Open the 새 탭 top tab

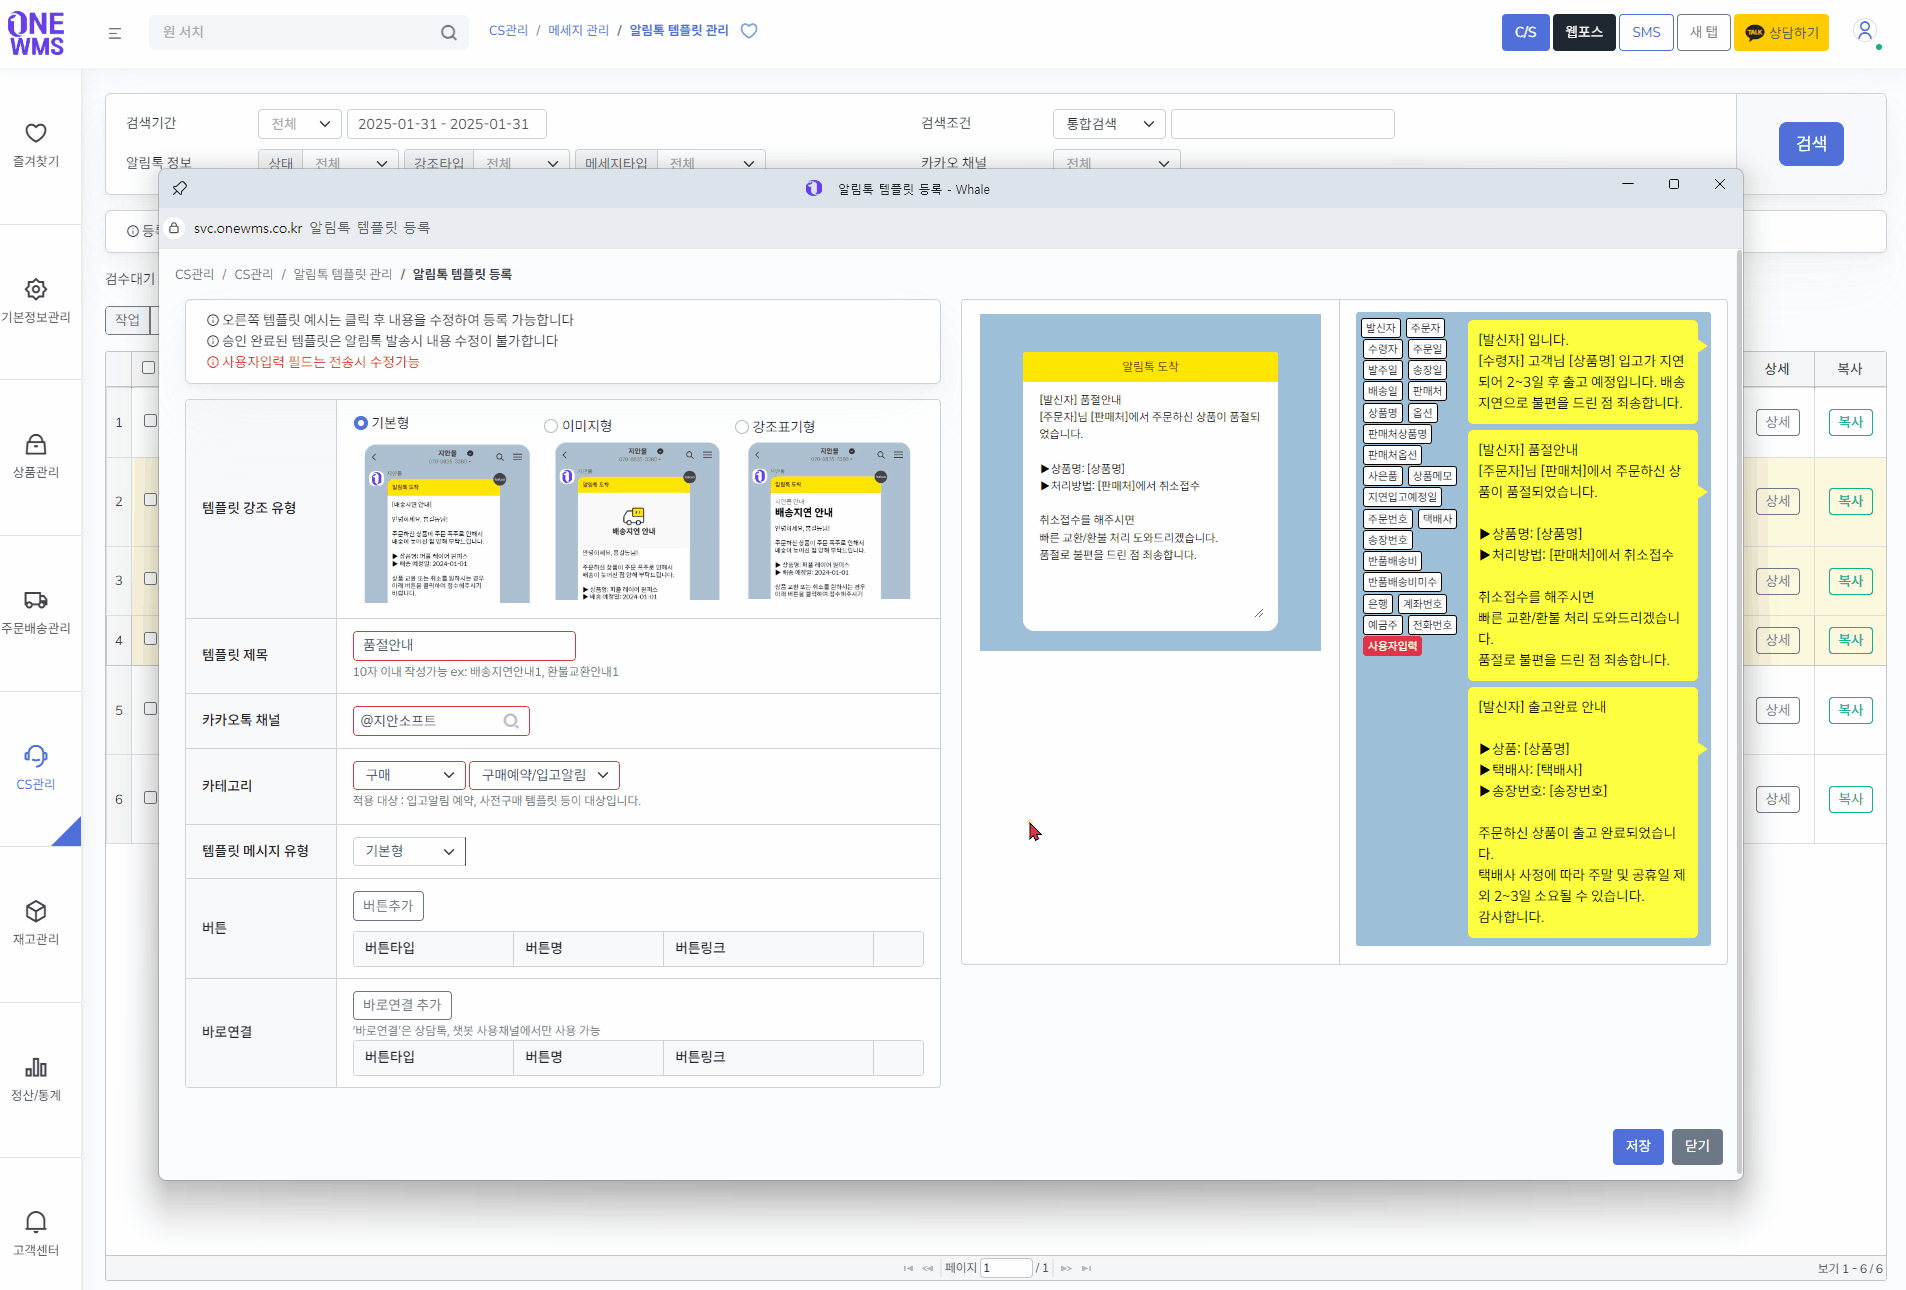tap(1704, 32)
